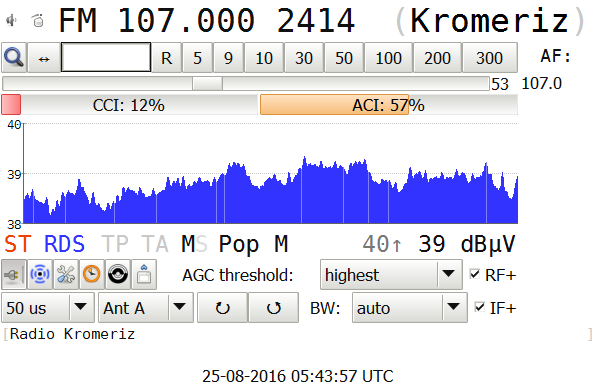This screenshot has height=387, width=596.
Task: Click the 107.0 AF list entry
Action: click(x=541, y=84)
